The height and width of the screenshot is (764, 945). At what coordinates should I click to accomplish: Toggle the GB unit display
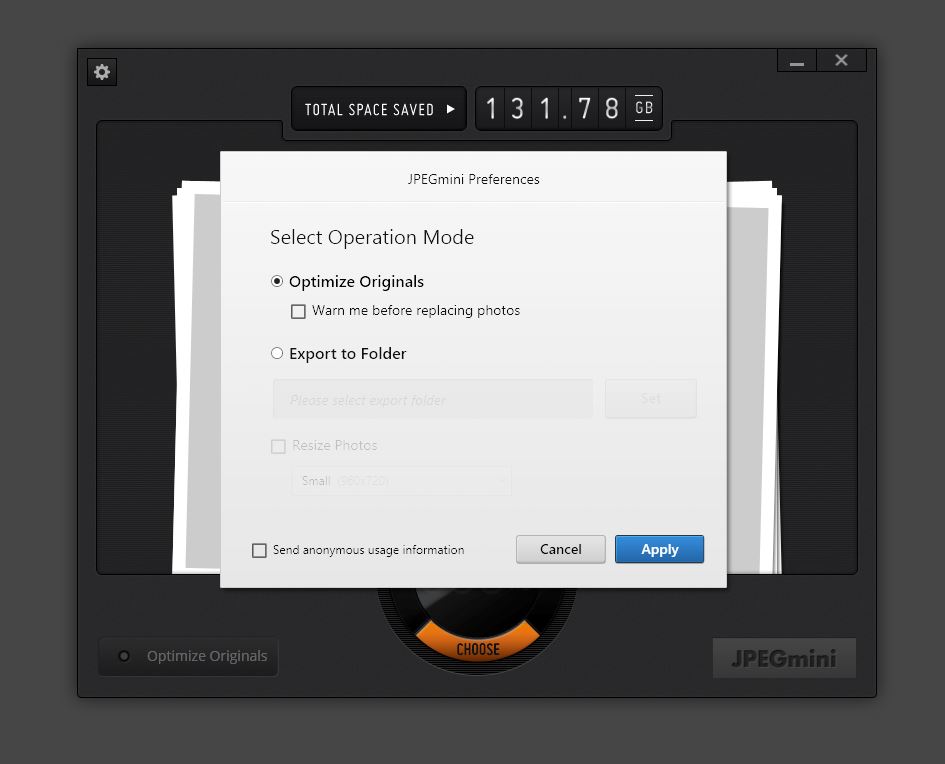click(x=644, y=108)
